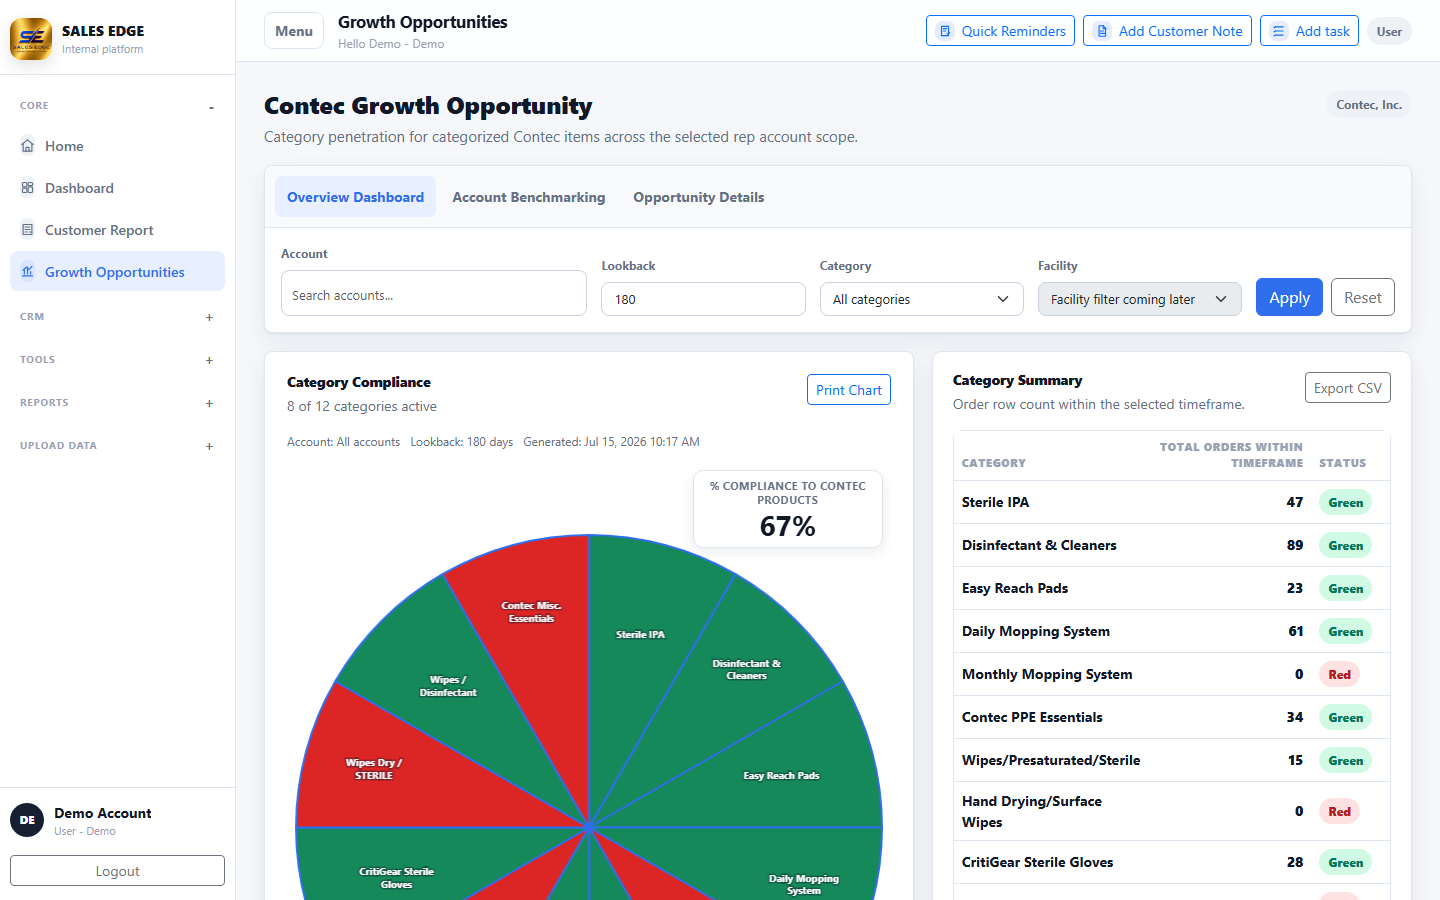This screenshot has width=1440, height=900.
Task: Click the Growth Opportunities chart icon
Action: (x=27, y=272)
